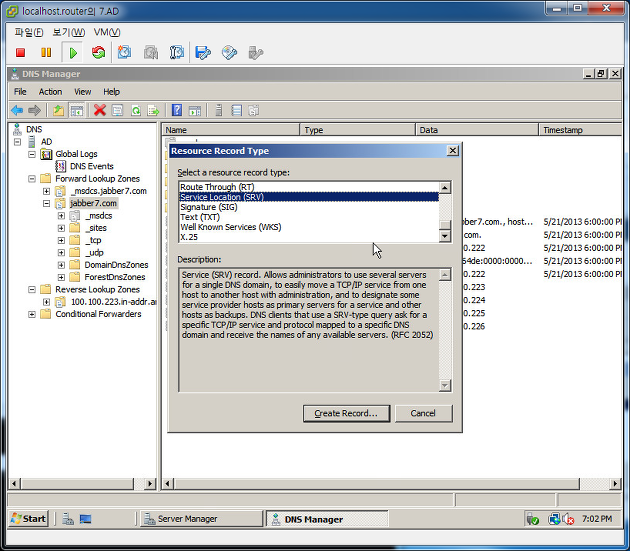This screenshot has height=551, width=630.
Task: Select the _sites folder in tree
Action: [x=96, y=228]
